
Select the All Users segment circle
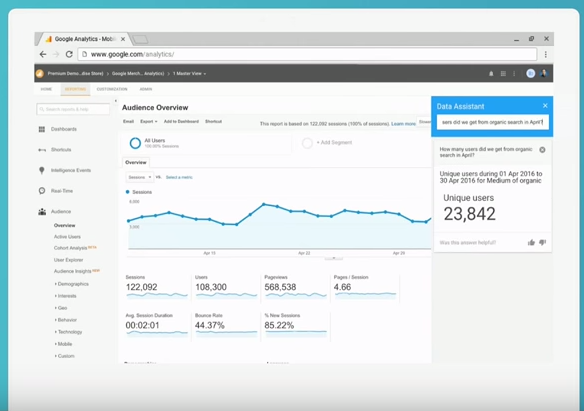pyautogui.click(x=135, y=143)
